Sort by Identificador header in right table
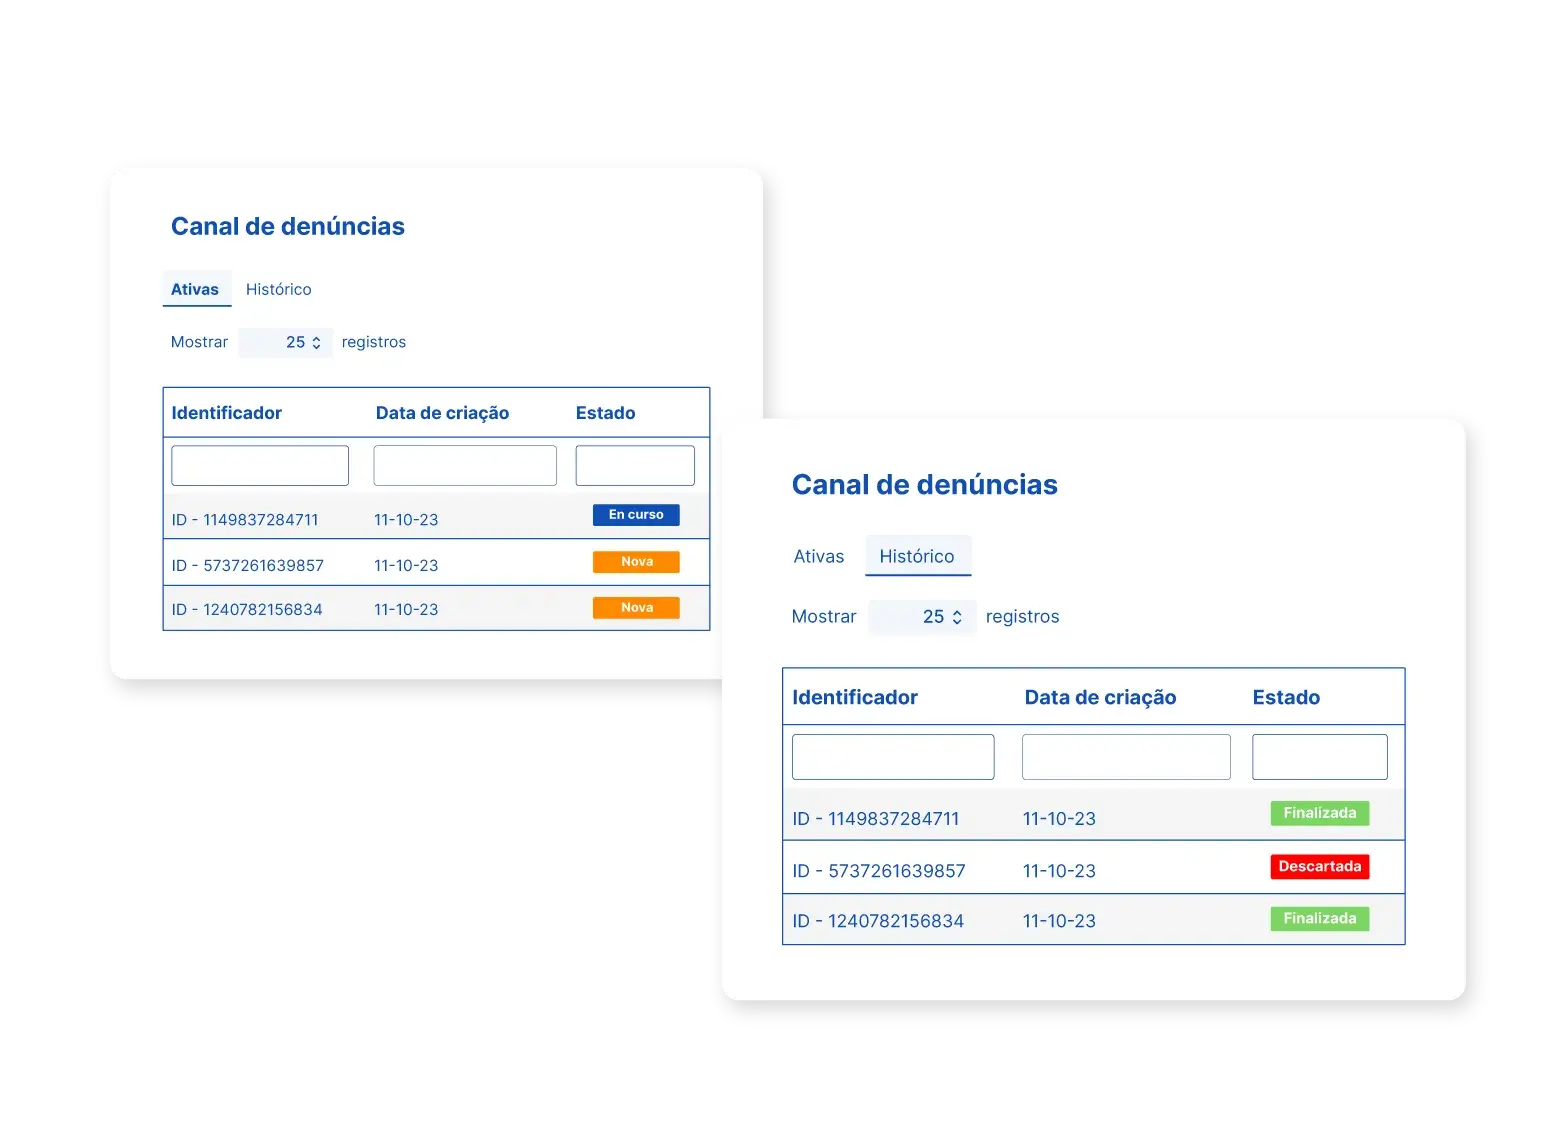Screen dimensions: 1568x1146 click(x=855, y=698)
